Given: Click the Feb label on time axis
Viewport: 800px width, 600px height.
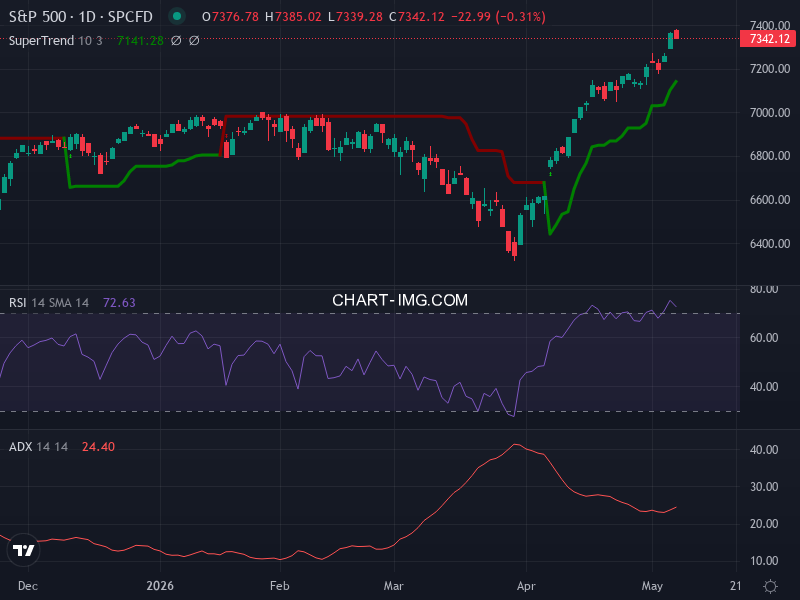Looking at the screenshot, I should pyautogui.click(x=280, y=586).
